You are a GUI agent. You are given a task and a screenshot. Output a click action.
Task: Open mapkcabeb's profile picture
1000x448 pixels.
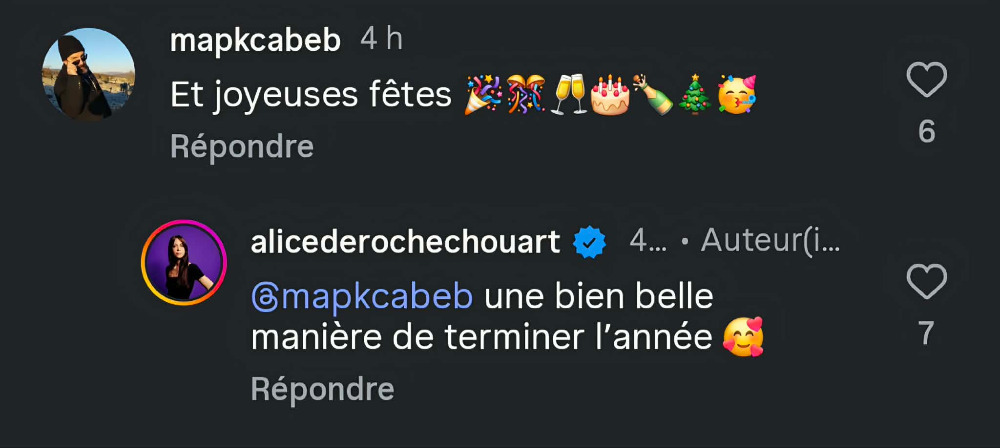pyautogui.click(x=89, y=74)
